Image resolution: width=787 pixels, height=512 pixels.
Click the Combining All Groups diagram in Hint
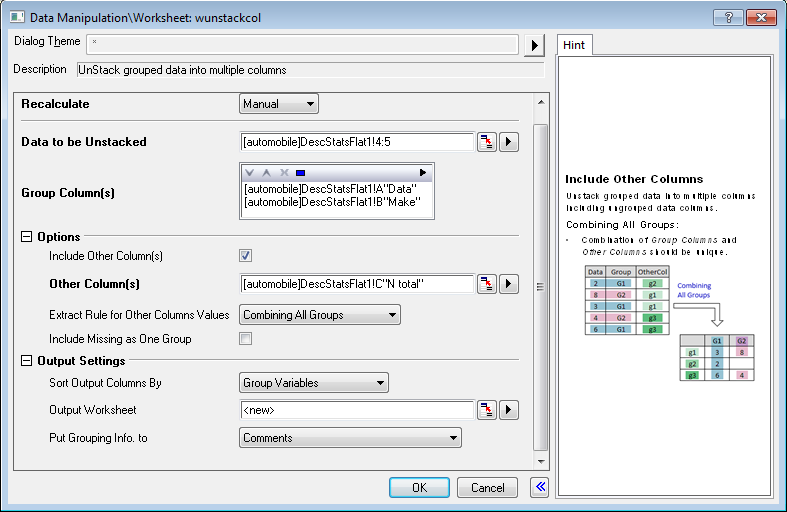(670, 324)
